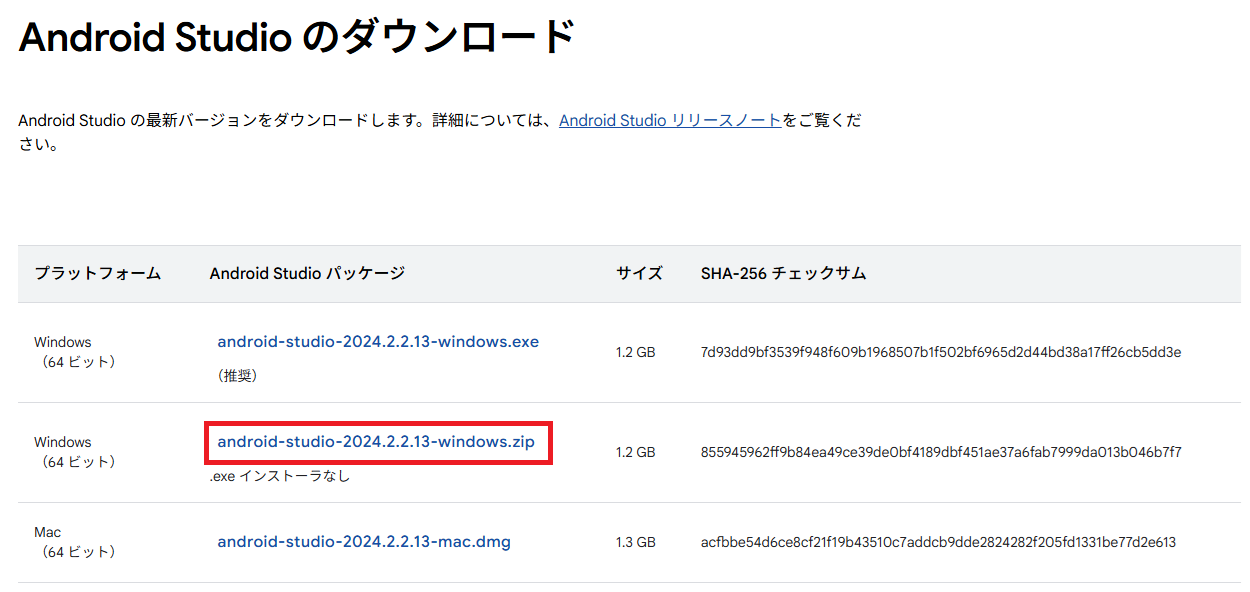Click the サイズ column header

(639, 273)
